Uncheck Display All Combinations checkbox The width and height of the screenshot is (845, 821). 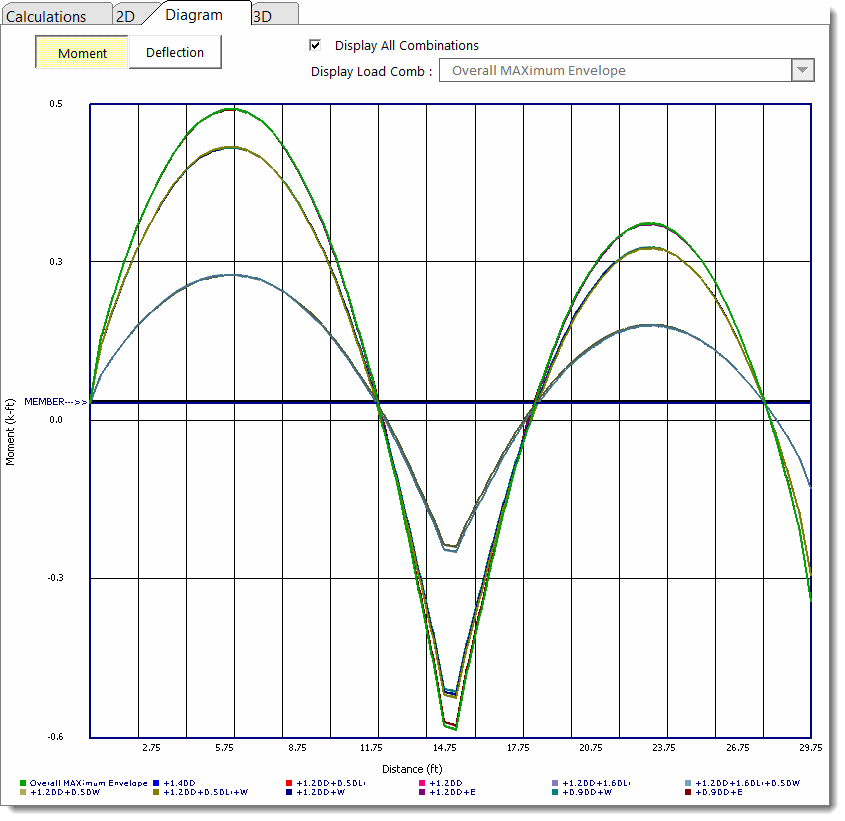(316, 45)
